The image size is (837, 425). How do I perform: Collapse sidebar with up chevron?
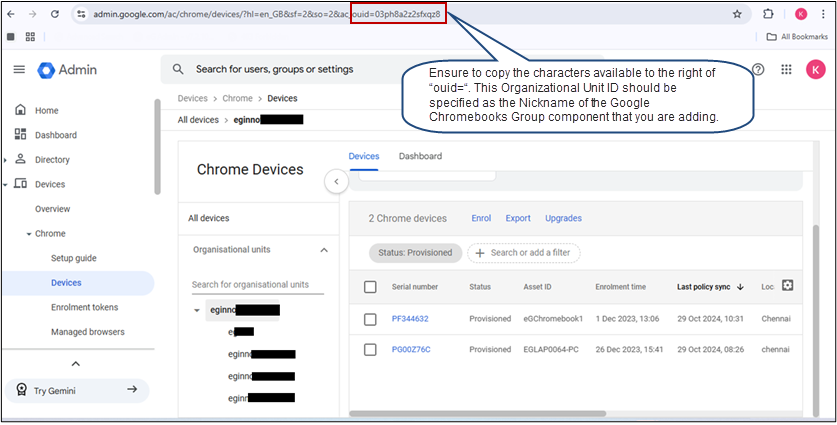(x=76, y=364)
